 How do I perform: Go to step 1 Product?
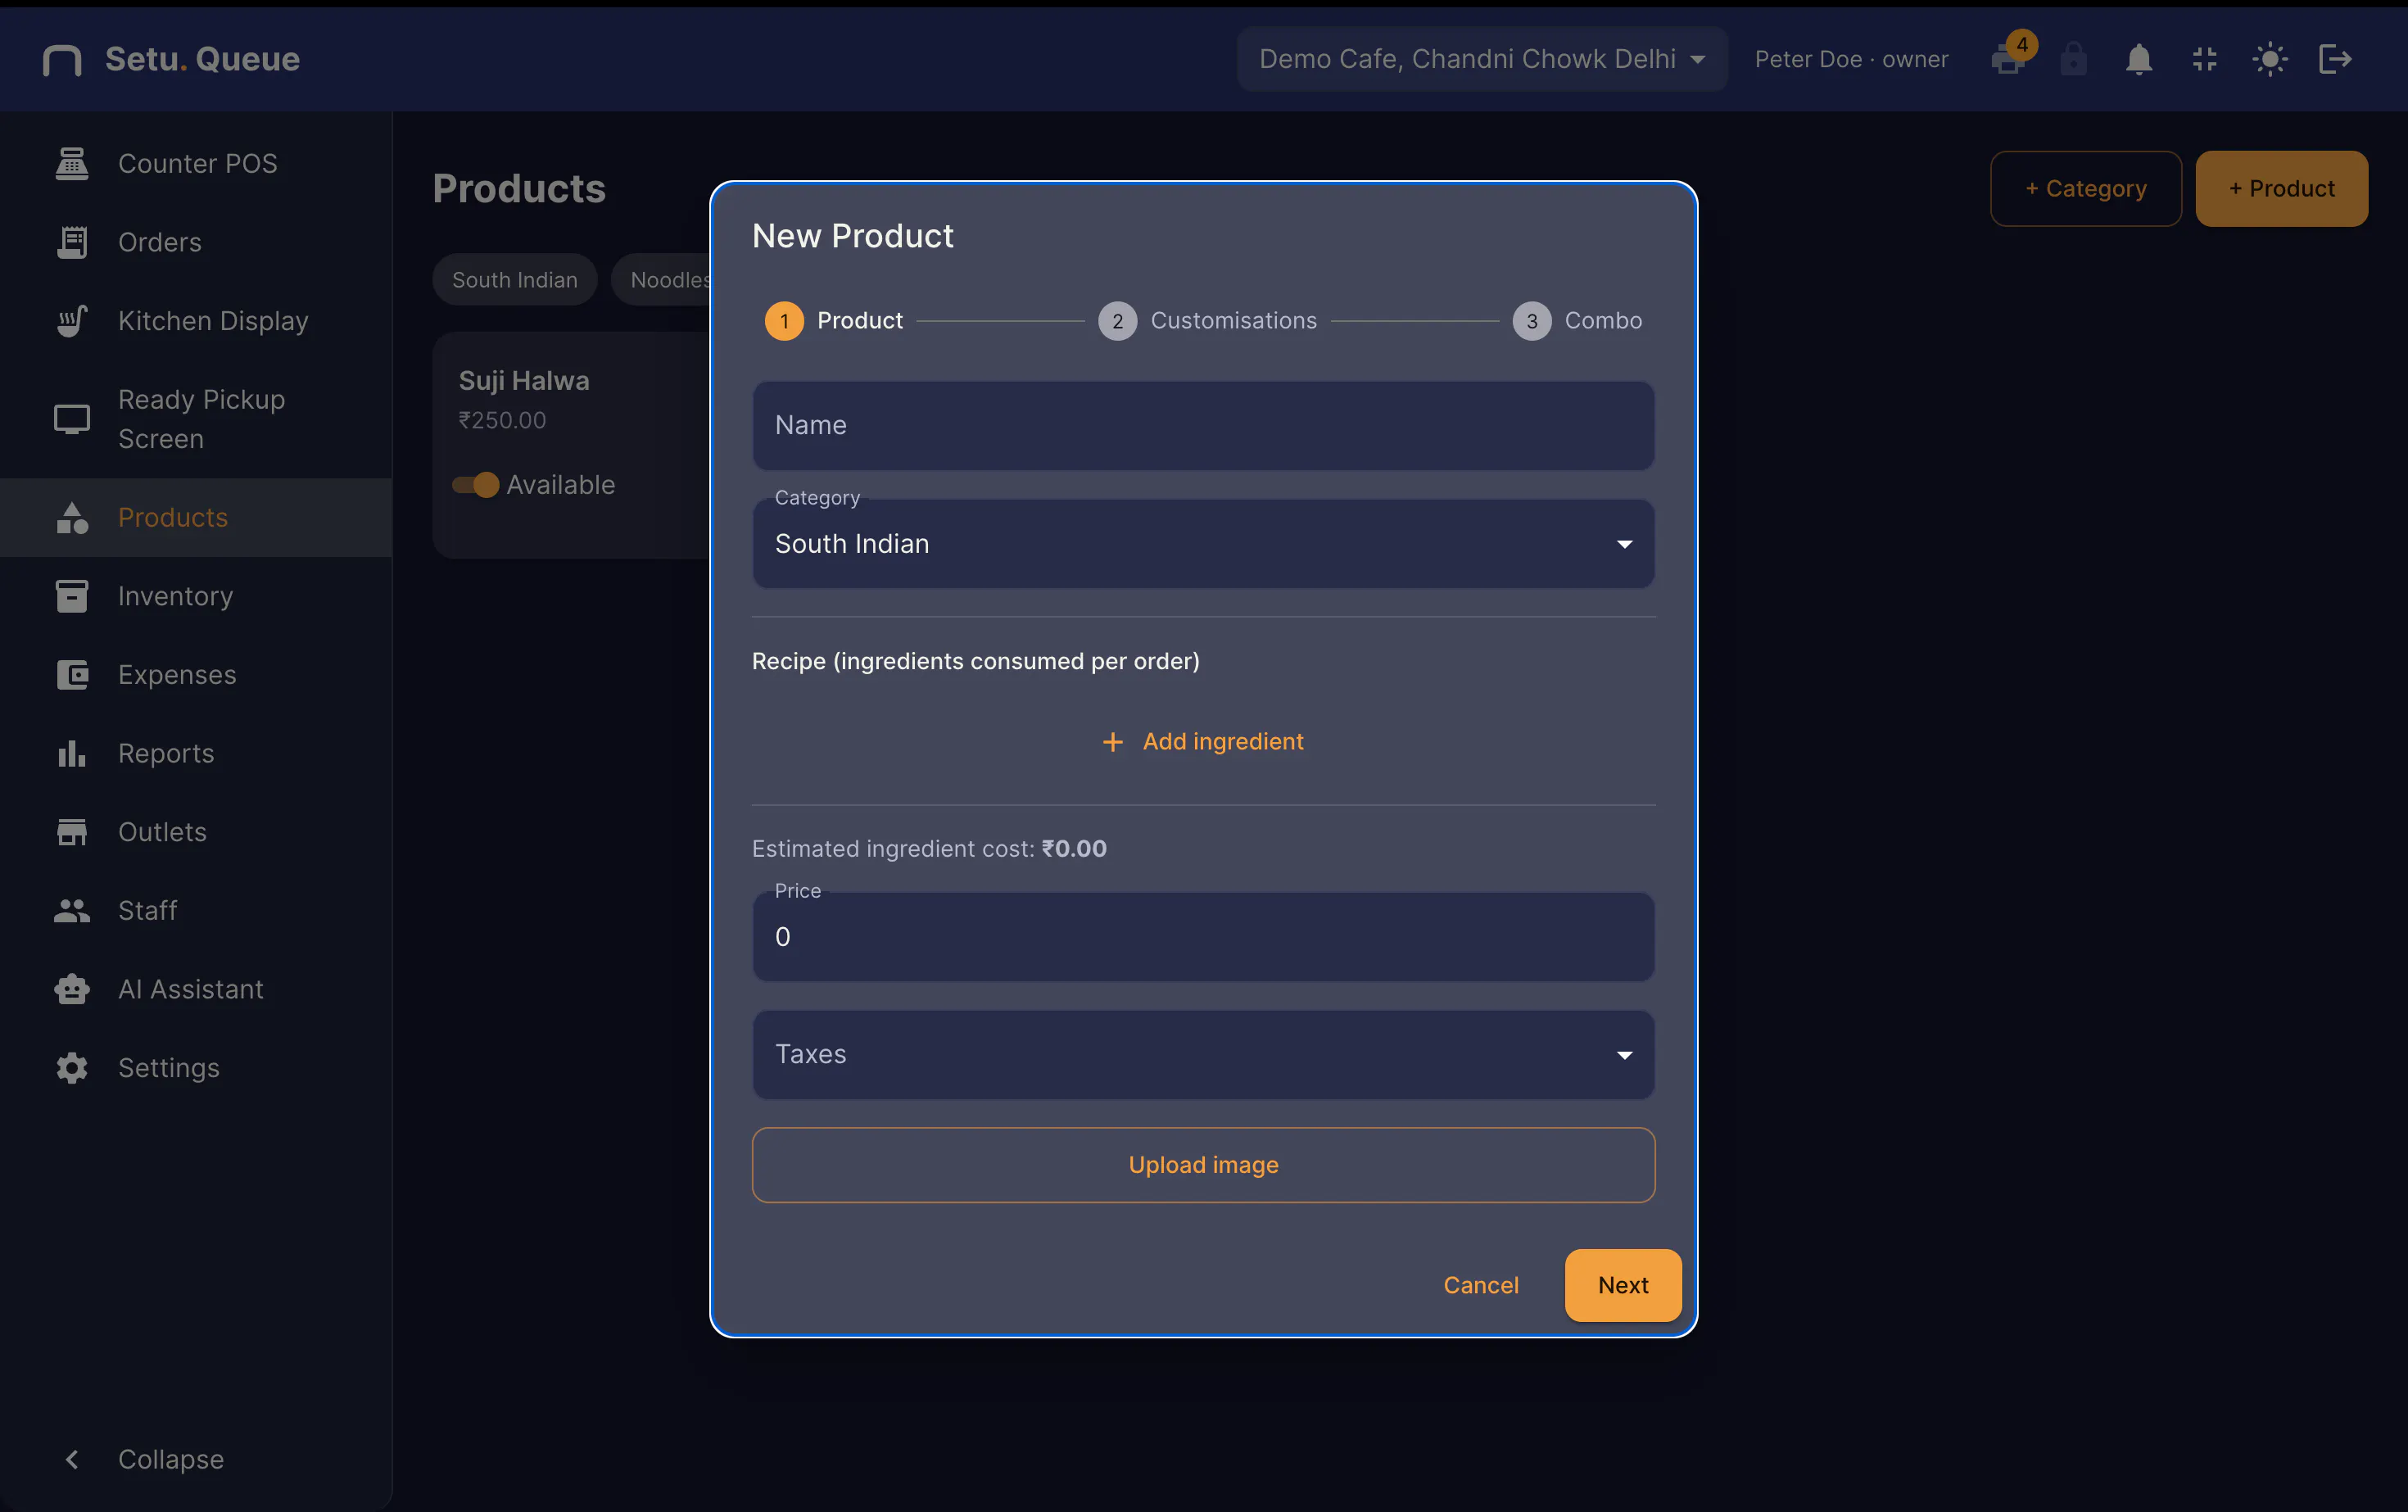[834, 321]
